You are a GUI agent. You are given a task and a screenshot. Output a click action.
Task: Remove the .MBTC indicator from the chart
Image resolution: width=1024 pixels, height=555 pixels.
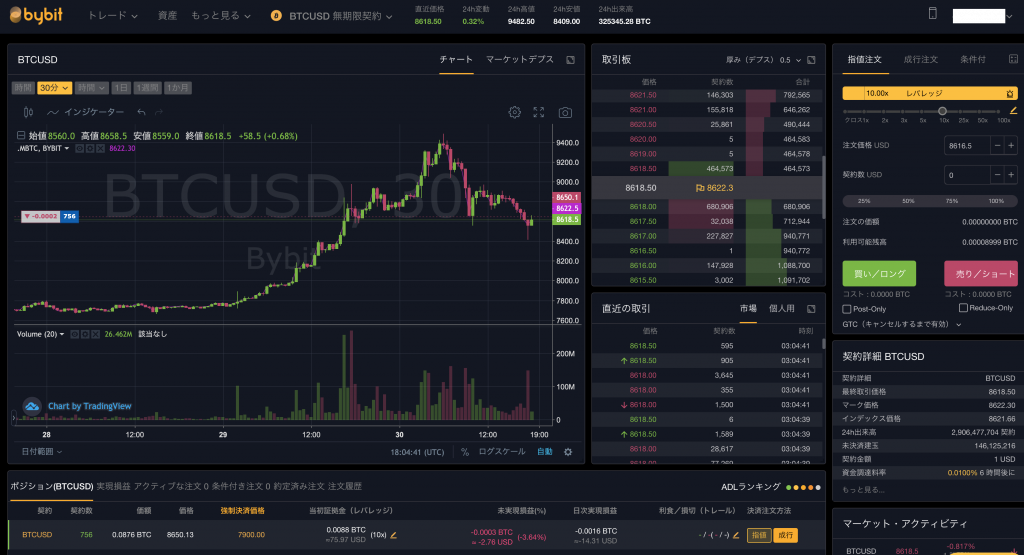tap(100, 149)
